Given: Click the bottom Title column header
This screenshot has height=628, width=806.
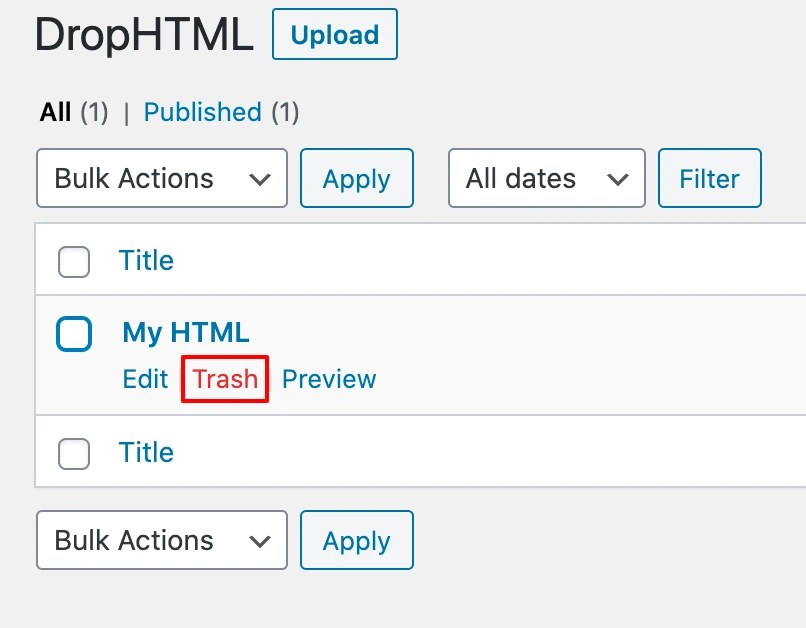Looking at the screenshot, I should (146, 453).
